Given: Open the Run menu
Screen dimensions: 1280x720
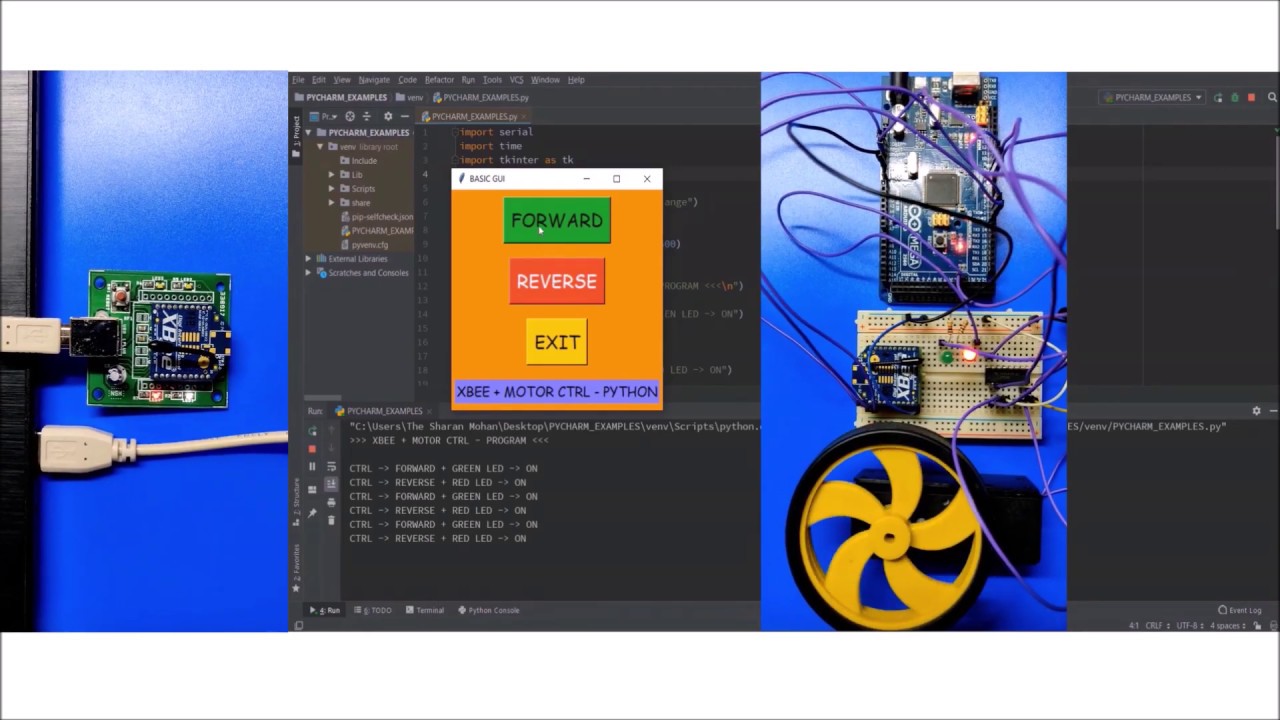Looking at the screenshot, I should (x=468, y=80).
